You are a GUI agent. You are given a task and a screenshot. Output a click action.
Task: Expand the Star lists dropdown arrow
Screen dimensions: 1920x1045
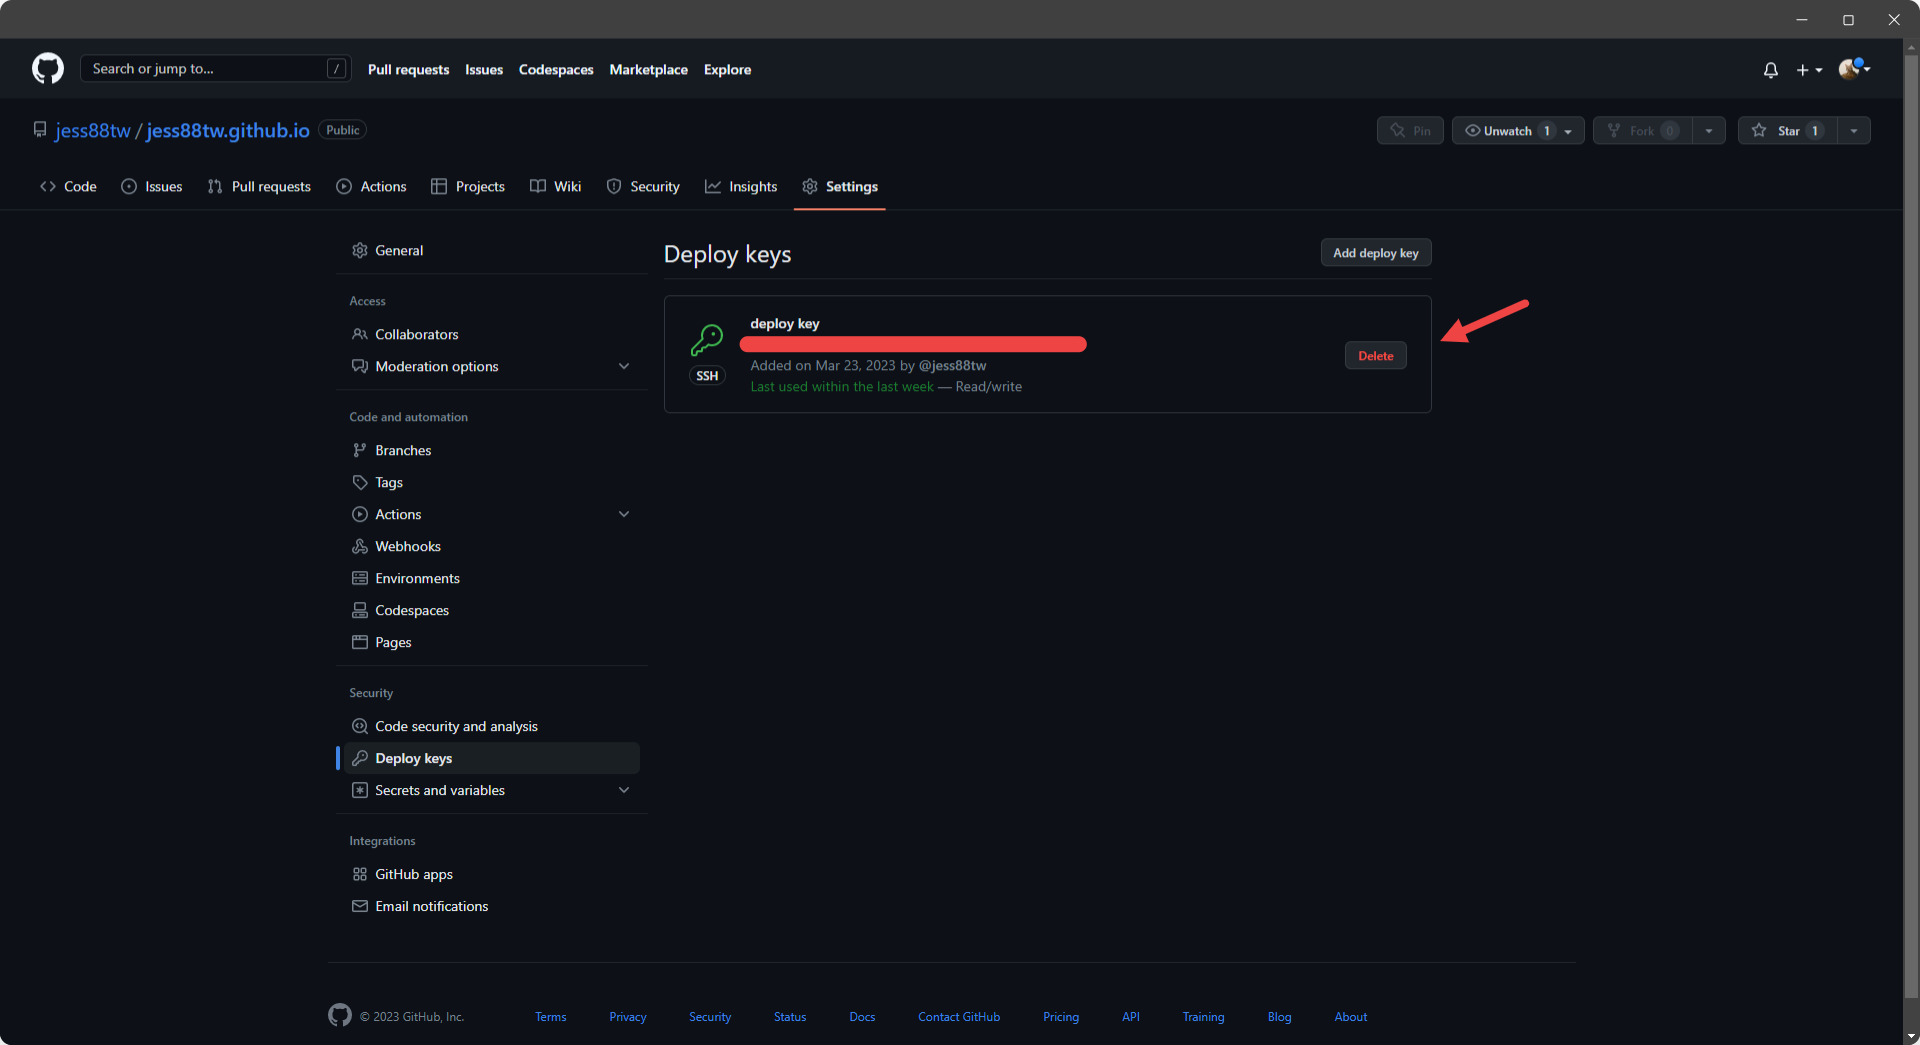tap(1854, 131)
